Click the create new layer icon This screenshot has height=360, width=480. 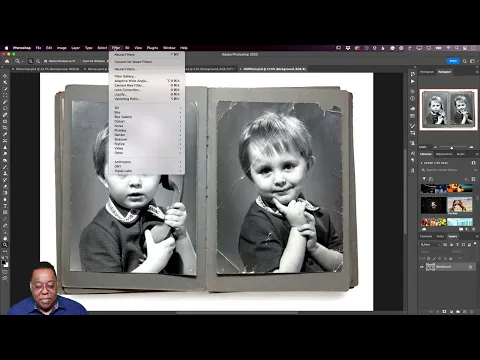(464, 312)
